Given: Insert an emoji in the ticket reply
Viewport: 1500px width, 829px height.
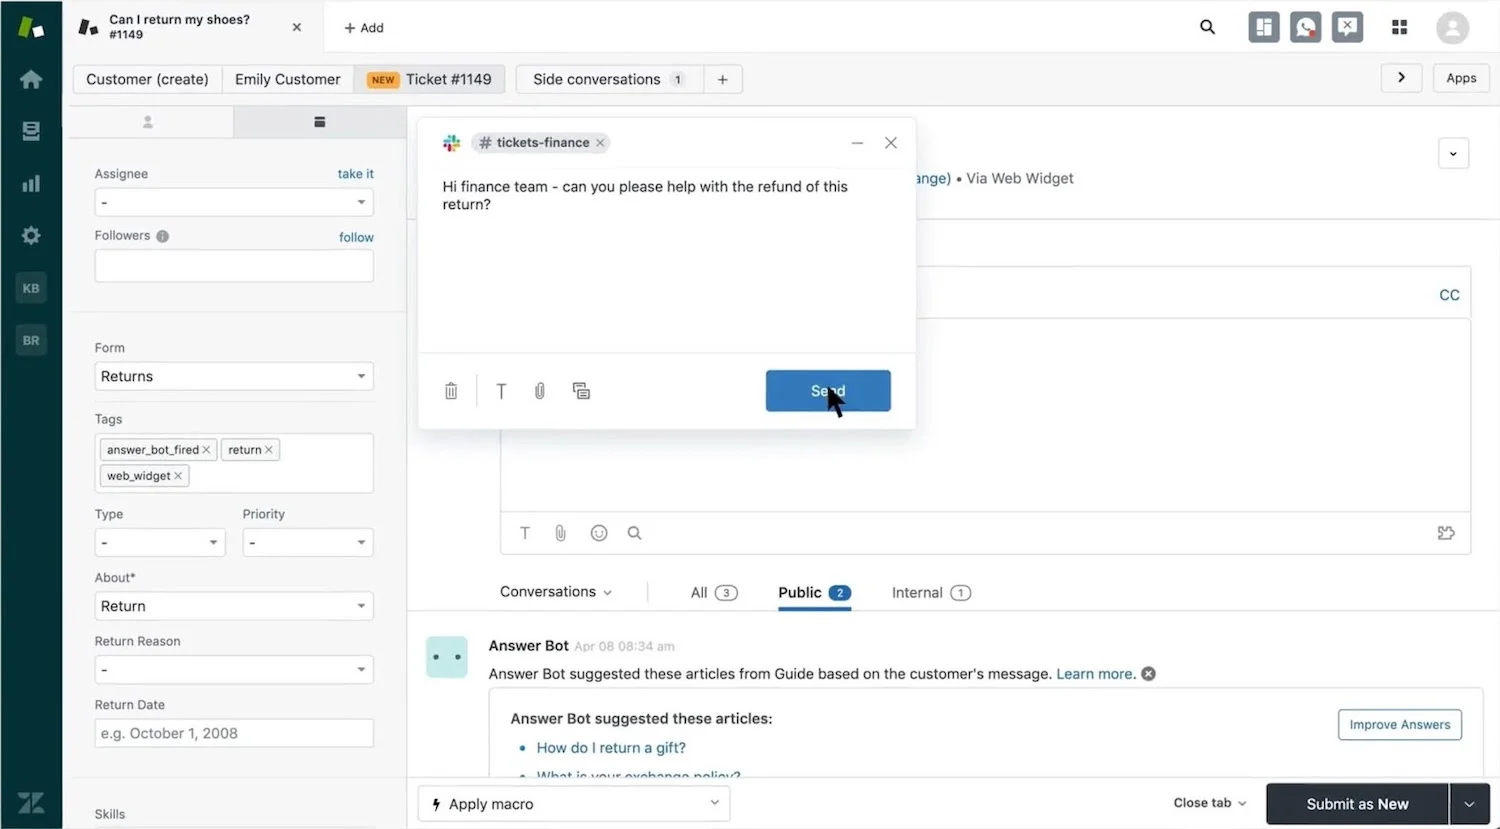Looking at the screenshot, I should [599, 533].
